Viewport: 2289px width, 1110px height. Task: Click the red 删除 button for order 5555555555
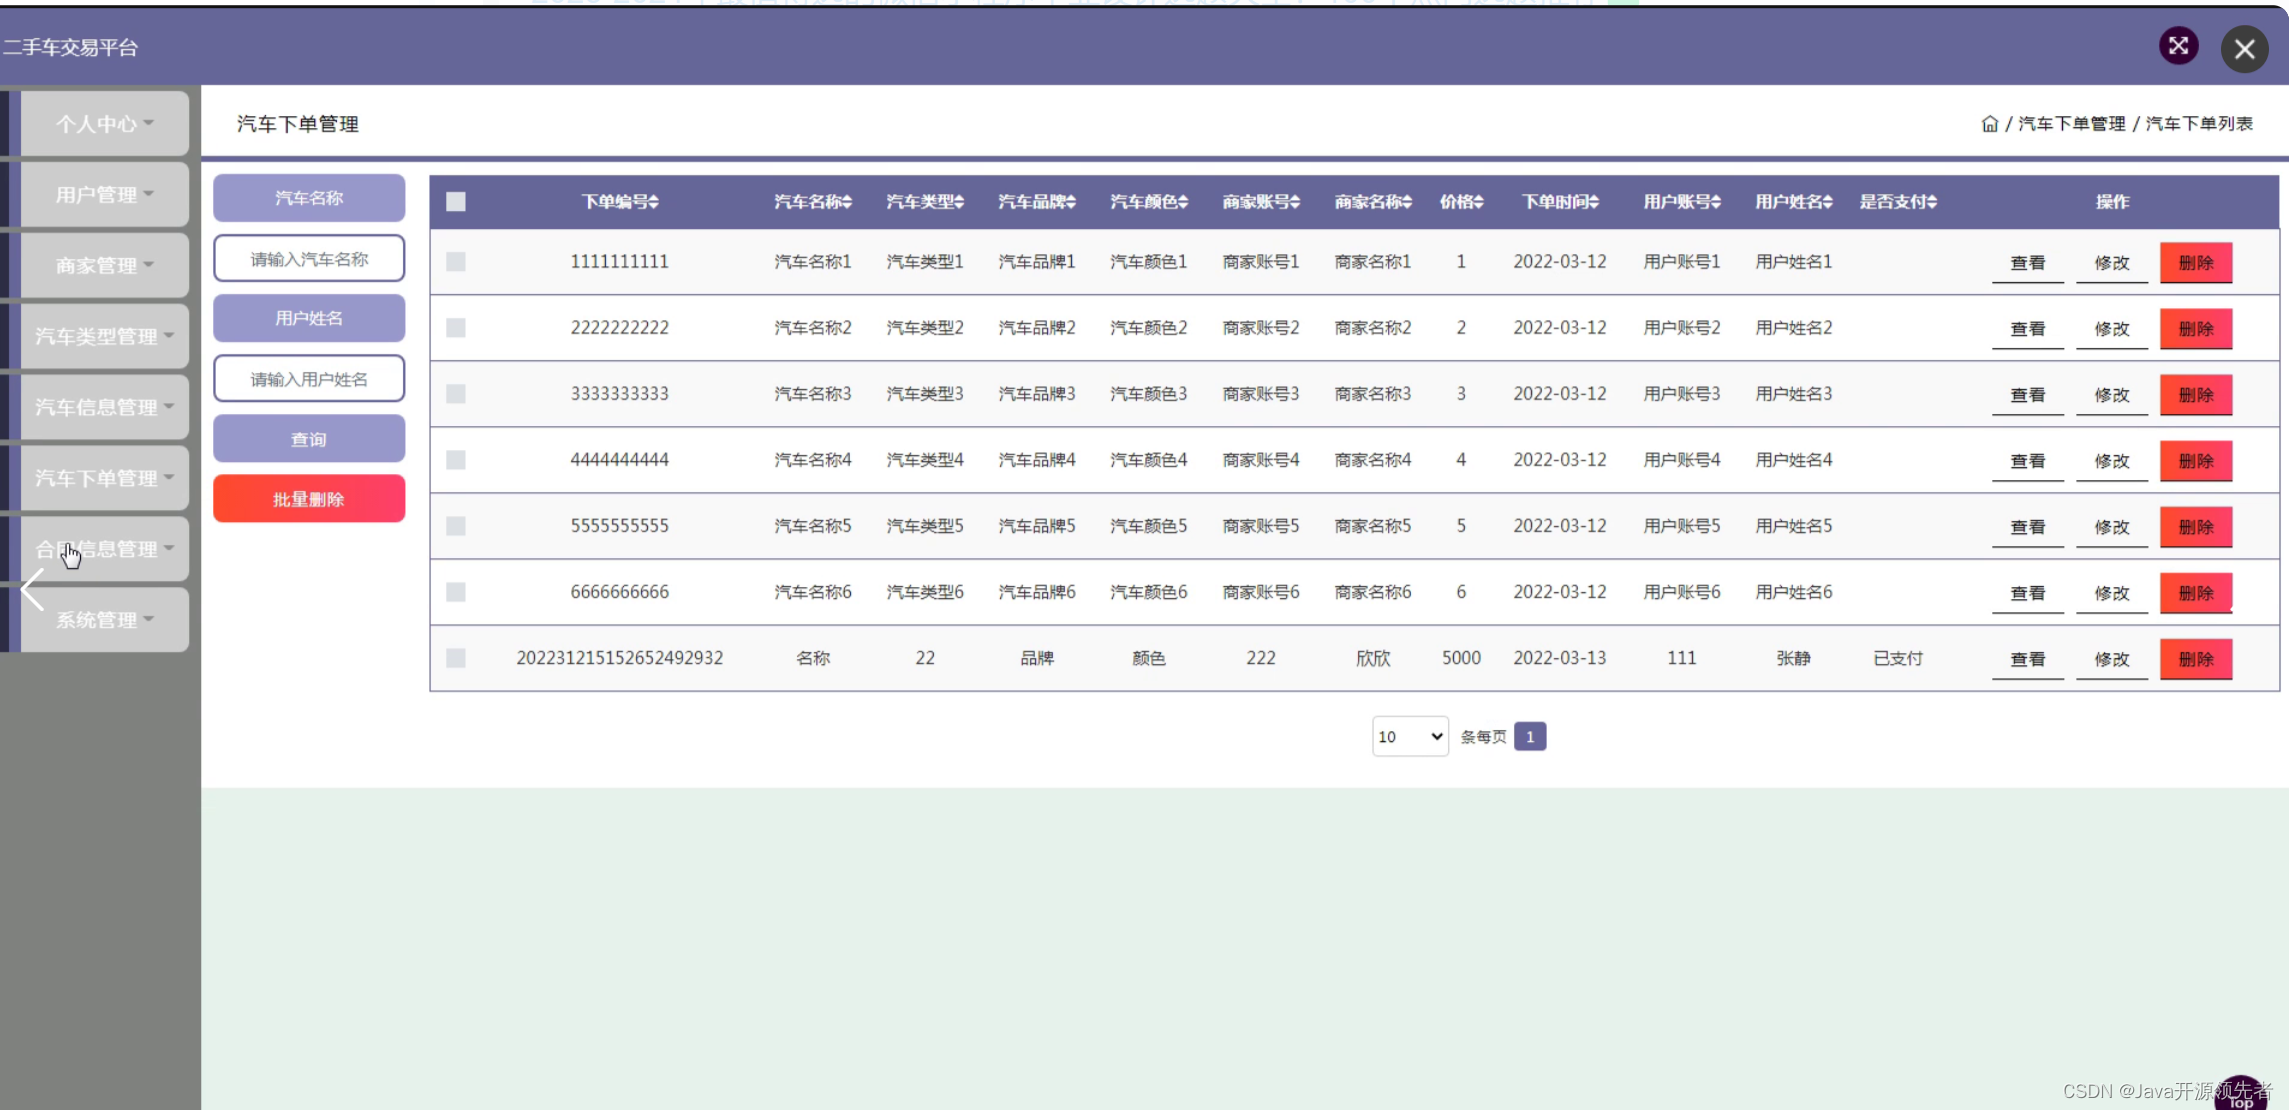[2195, 527]
